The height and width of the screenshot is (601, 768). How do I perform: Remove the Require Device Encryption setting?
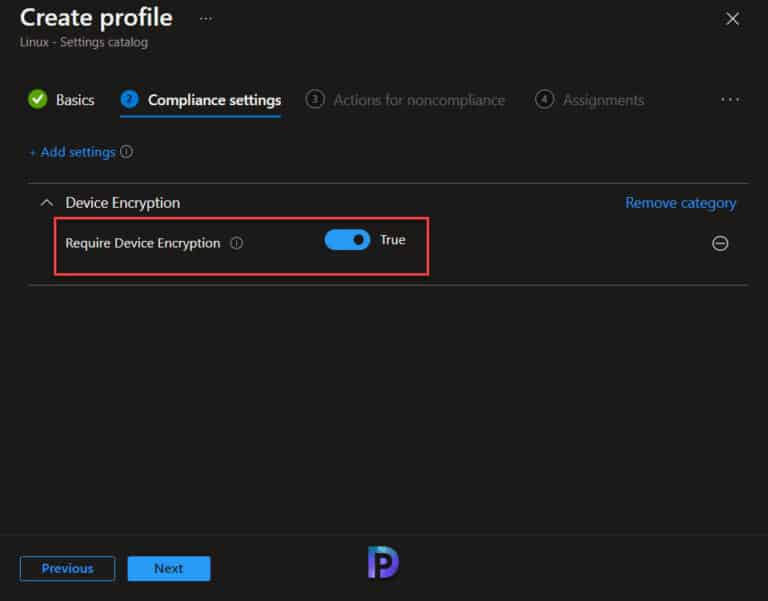coord(720,243)
